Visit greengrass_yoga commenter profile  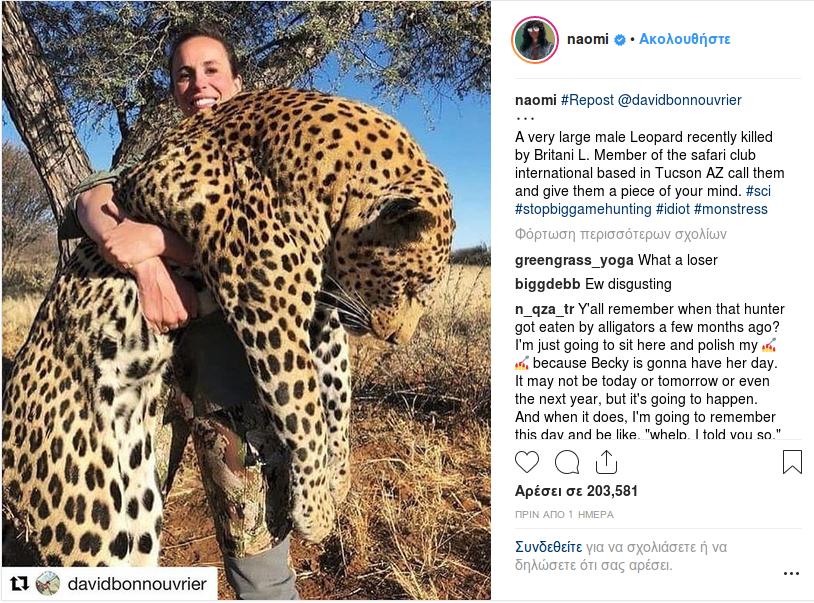tap(560, 259)
